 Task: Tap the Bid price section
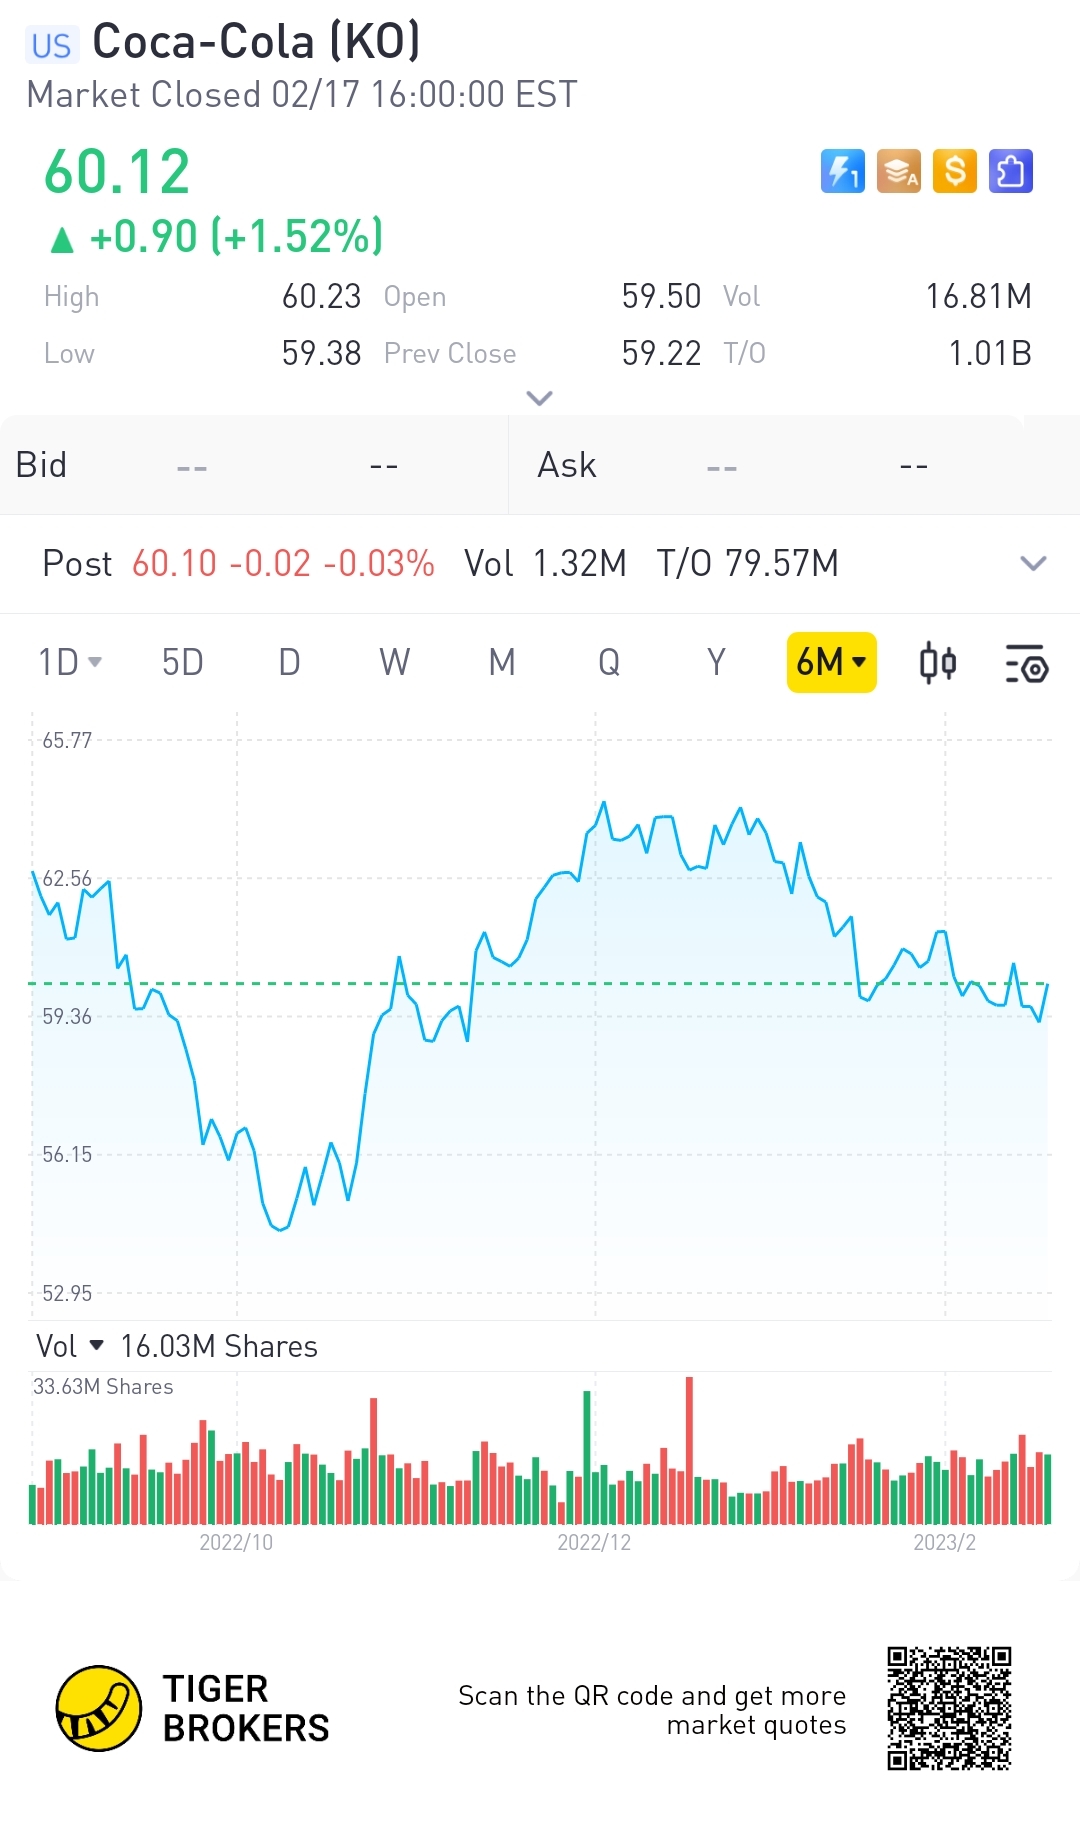pos(254,465)
